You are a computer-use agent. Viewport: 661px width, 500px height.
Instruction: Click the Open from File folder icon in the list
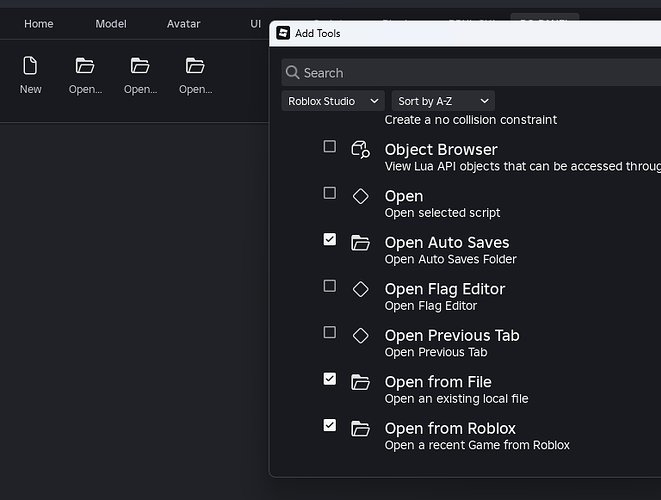(360, 382)
